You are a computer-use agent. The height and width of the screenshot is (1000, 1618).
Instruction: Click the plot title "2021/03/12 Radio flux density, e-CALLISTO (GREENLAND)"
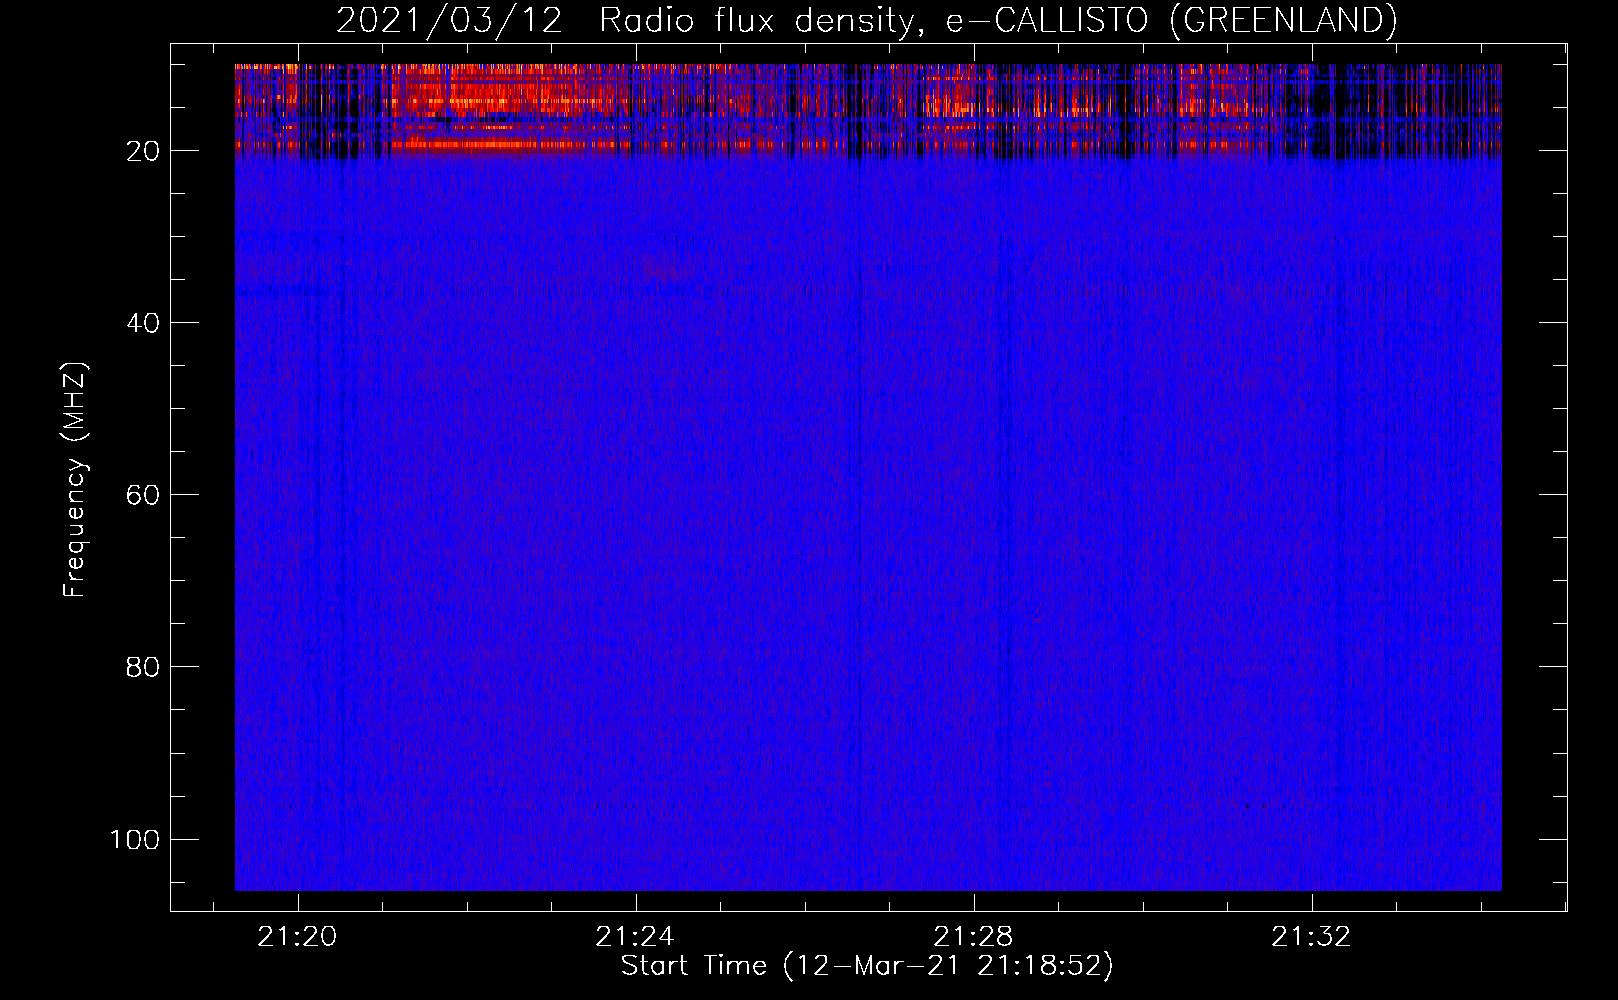tap(866, 20)
